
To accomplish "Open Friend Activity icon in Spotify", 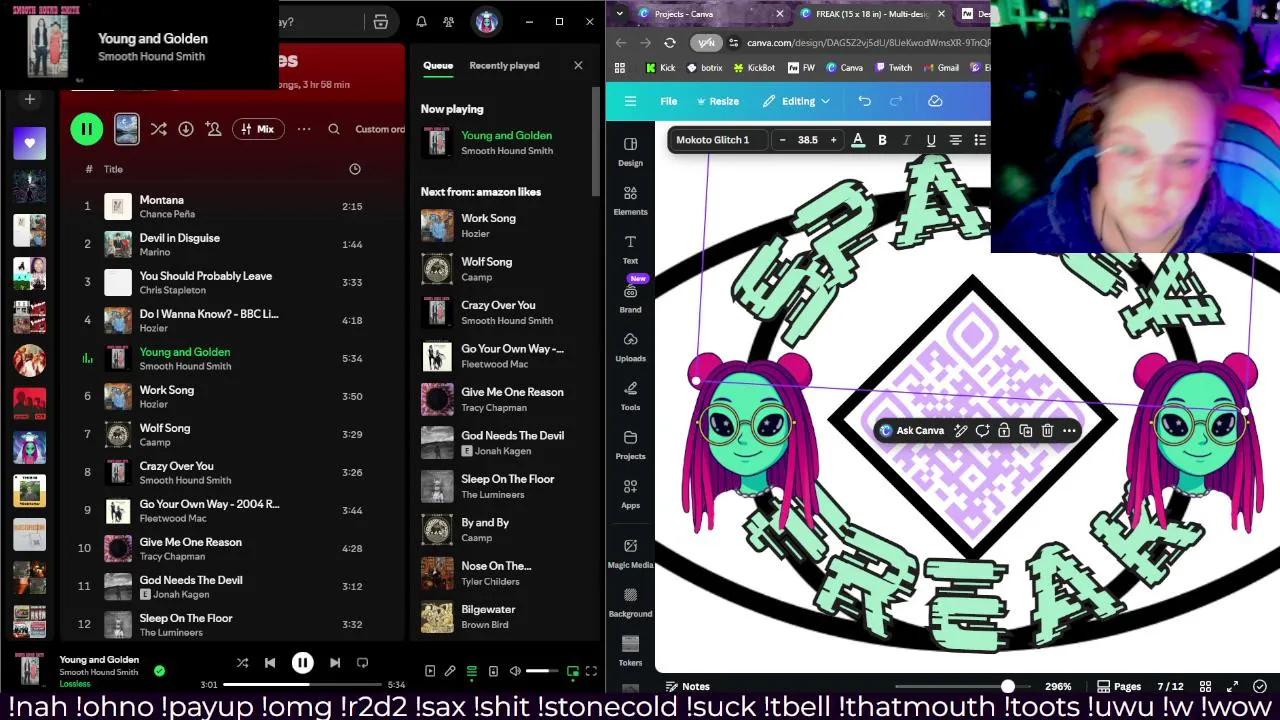I will (x=449, y=22).
